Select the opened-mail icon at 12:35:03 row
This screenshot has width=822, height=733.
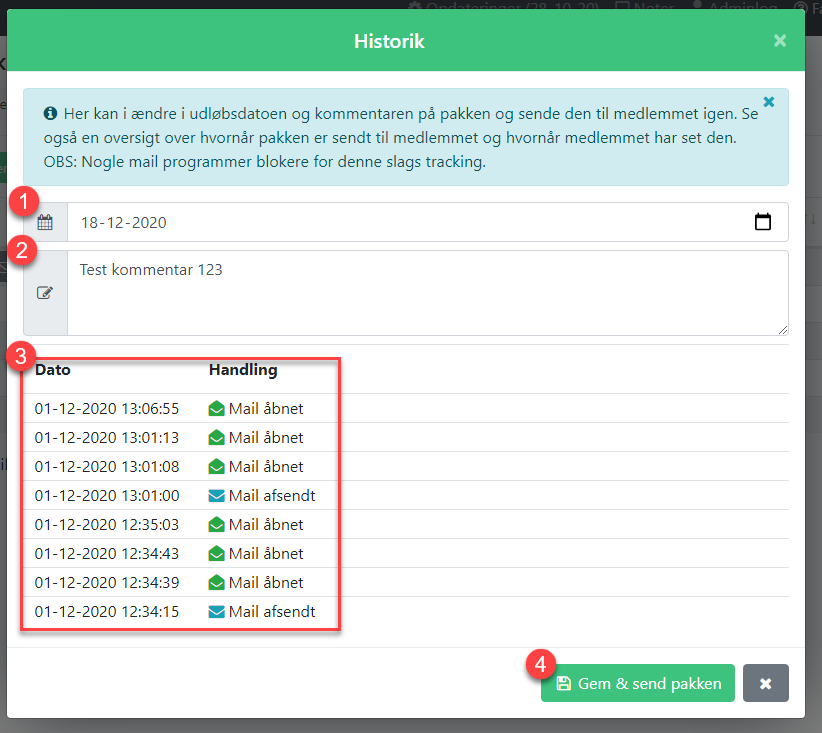[x=217, y=524]
